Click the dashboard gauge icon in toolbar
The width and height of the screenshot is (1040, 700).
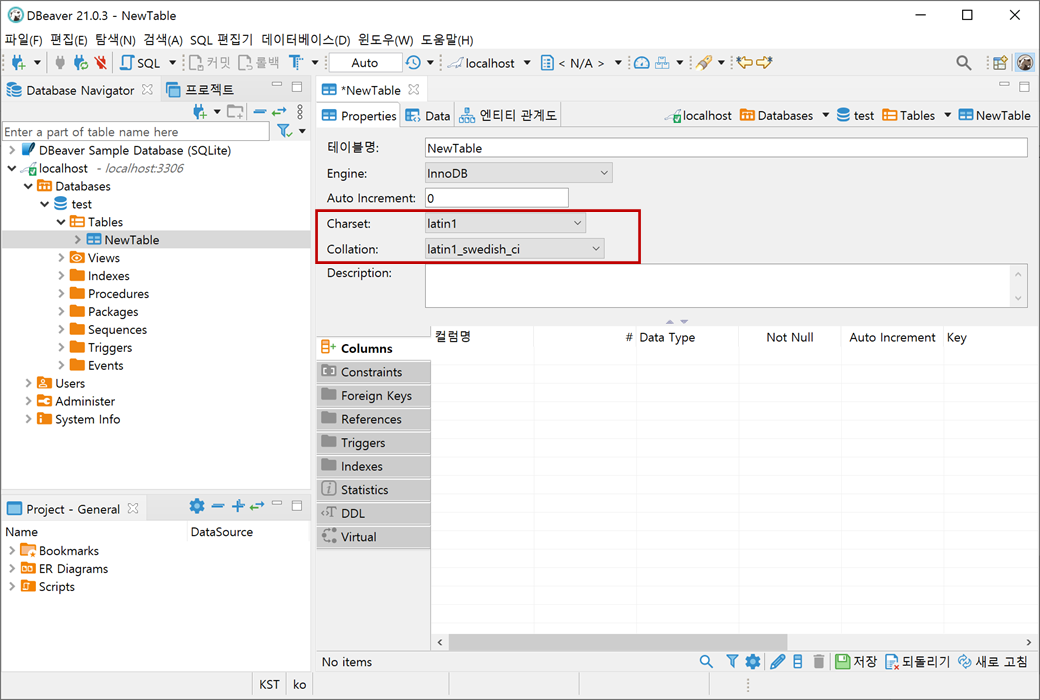coord(641,62)
